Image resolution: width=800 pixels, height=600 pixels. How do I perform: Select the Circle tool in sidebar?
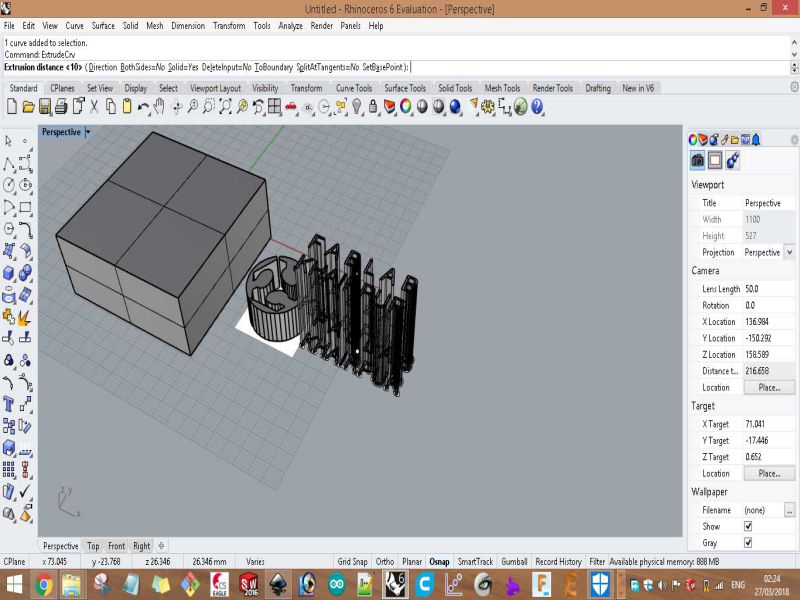coord(9,185)
